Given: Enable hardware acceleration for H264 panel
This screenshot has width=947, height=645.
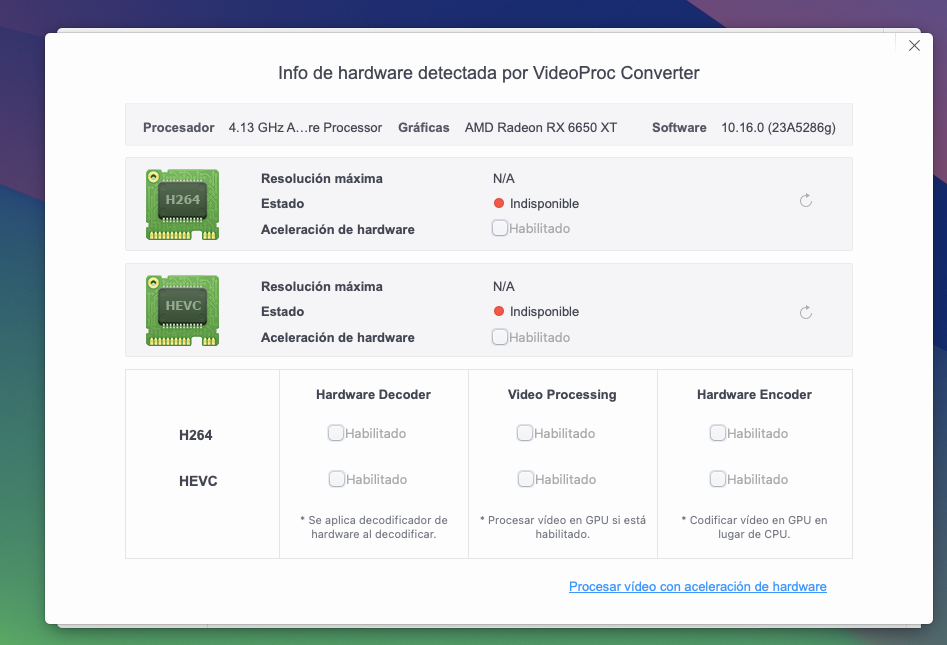Looking at the screenshot, I should click(x=499, y=228).
